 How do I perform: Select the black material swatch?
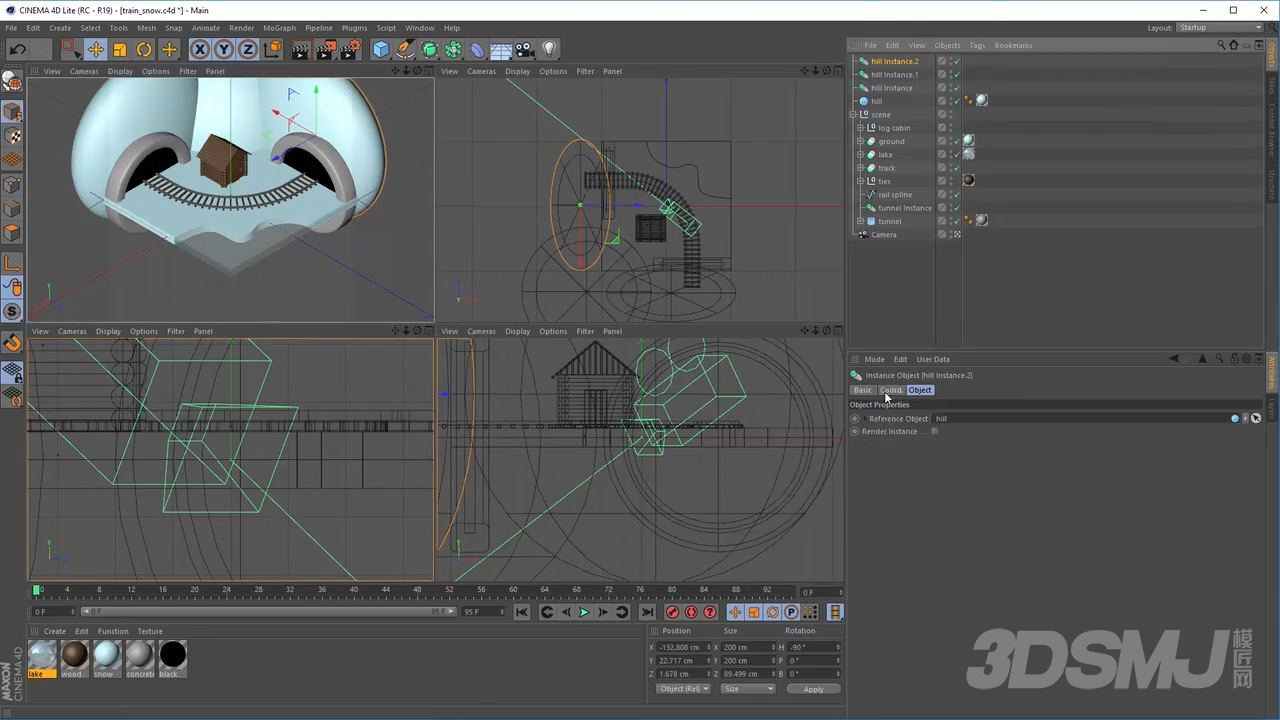(173, 655)
